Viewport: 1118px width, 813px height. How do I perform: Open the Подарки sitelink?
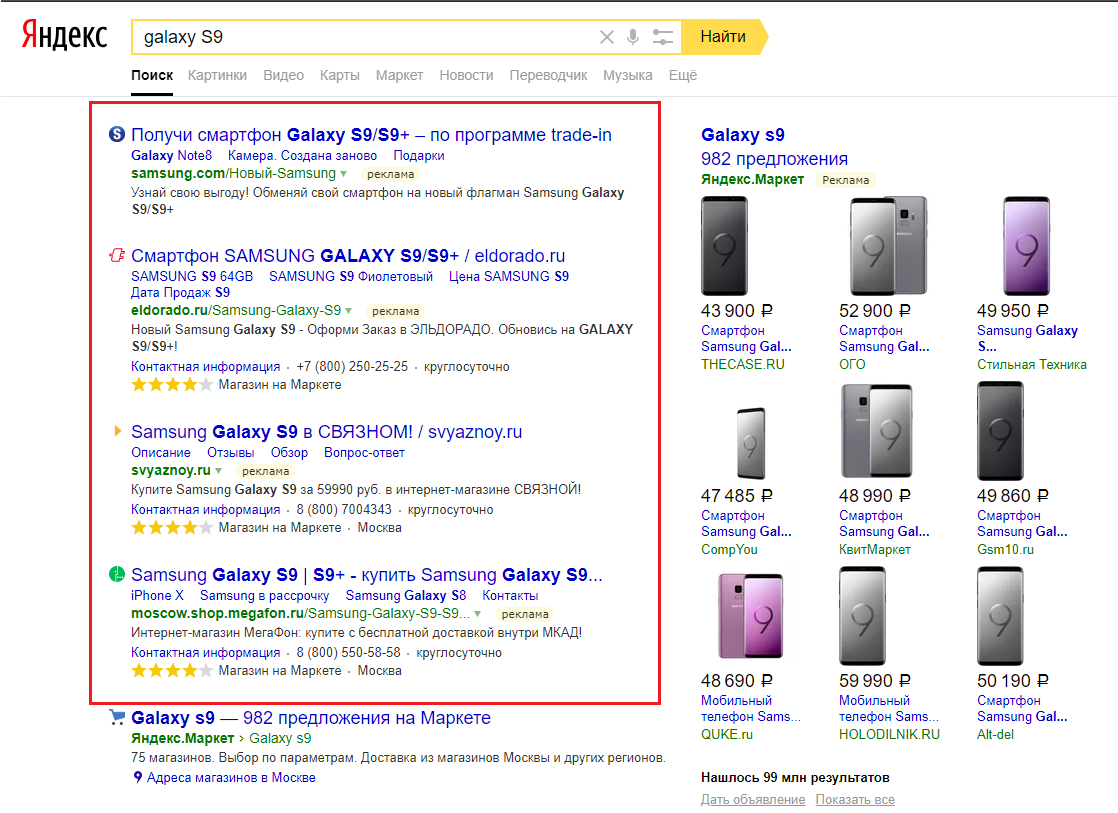pyautogui.click(x=419, y=155)
